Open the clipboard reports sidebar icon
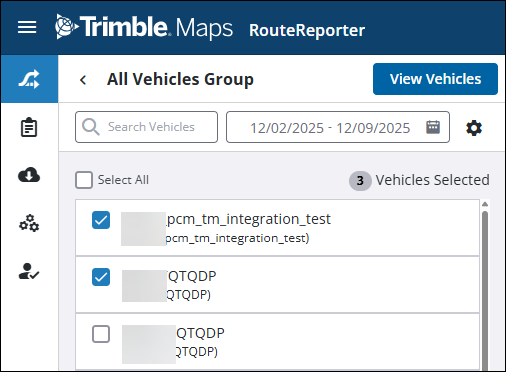506x372 pixels. point(29,127)
